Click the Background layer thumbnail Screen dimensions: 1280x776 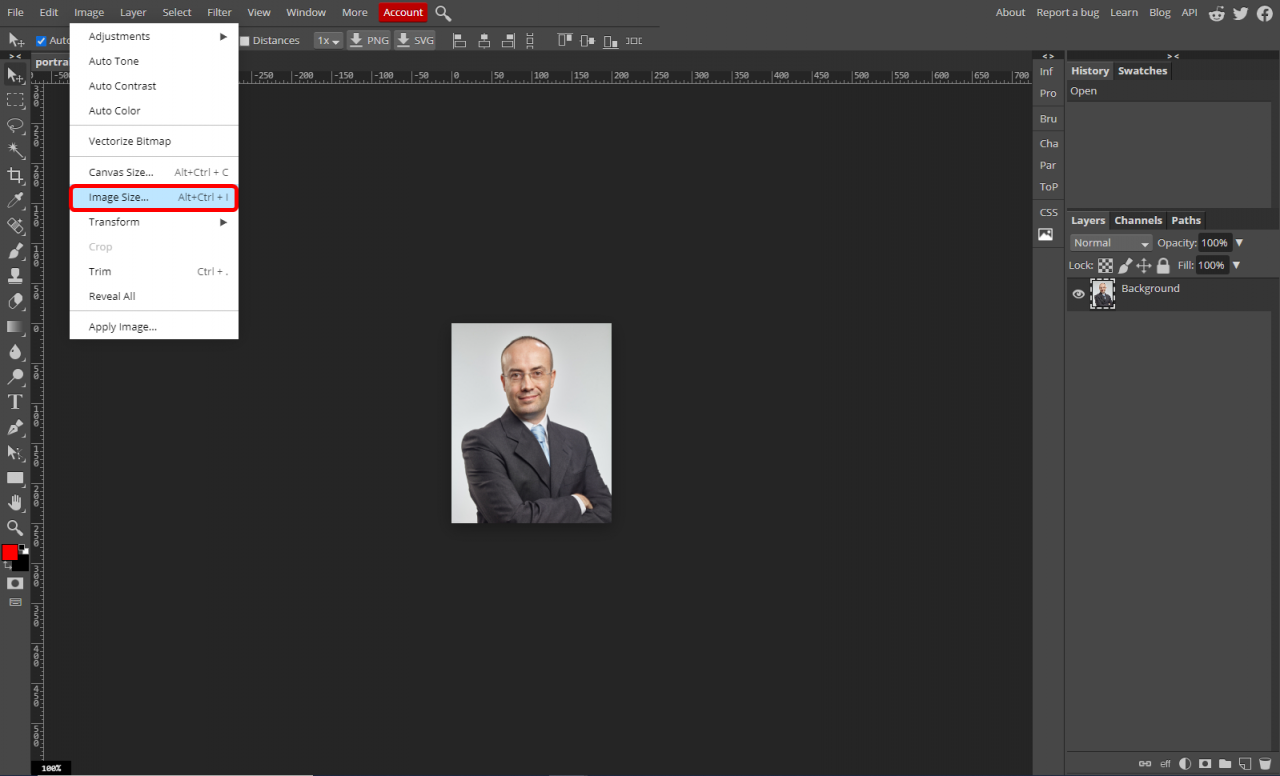[x=1102, y=294]
